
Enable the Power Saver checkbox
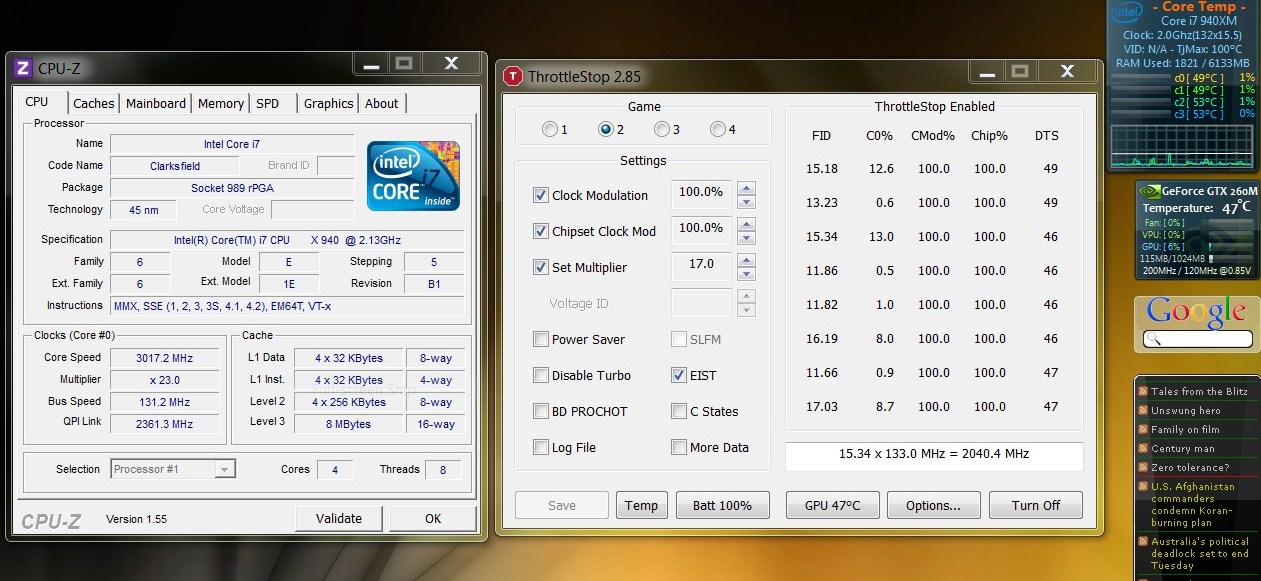pyautogui.click(x=541, y=339)
